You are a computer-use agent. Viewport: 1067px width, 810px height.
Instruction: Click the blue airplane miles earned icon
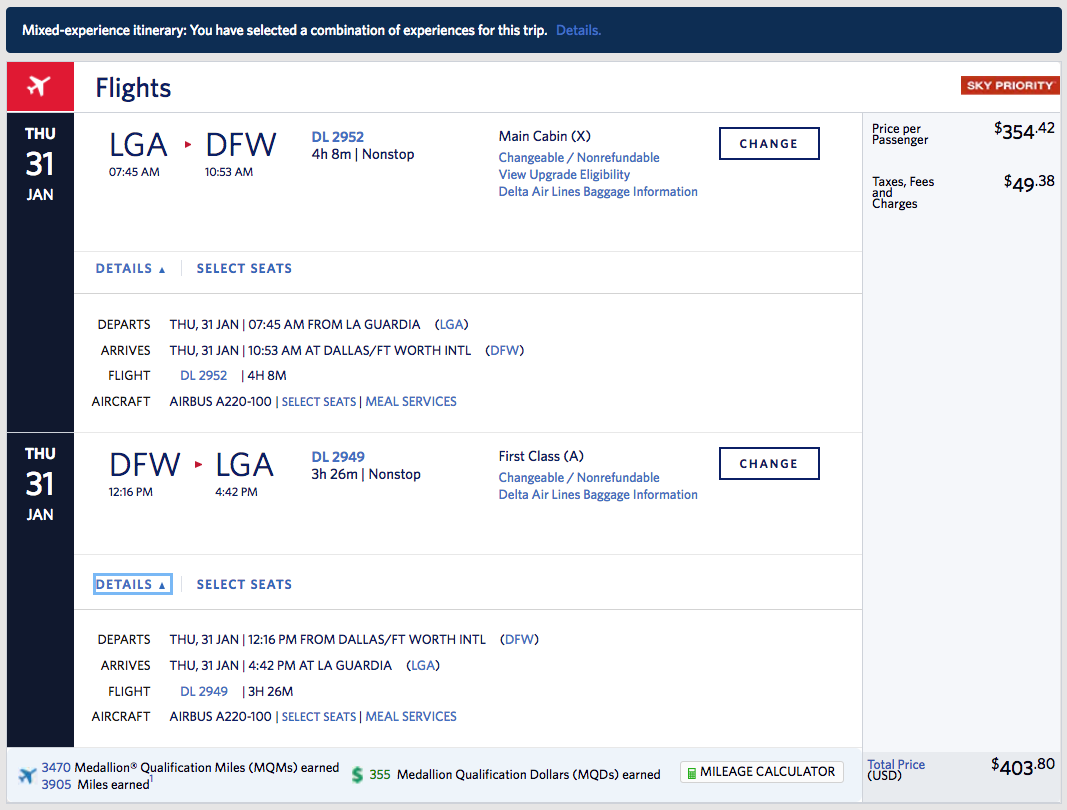click(27, 775)
